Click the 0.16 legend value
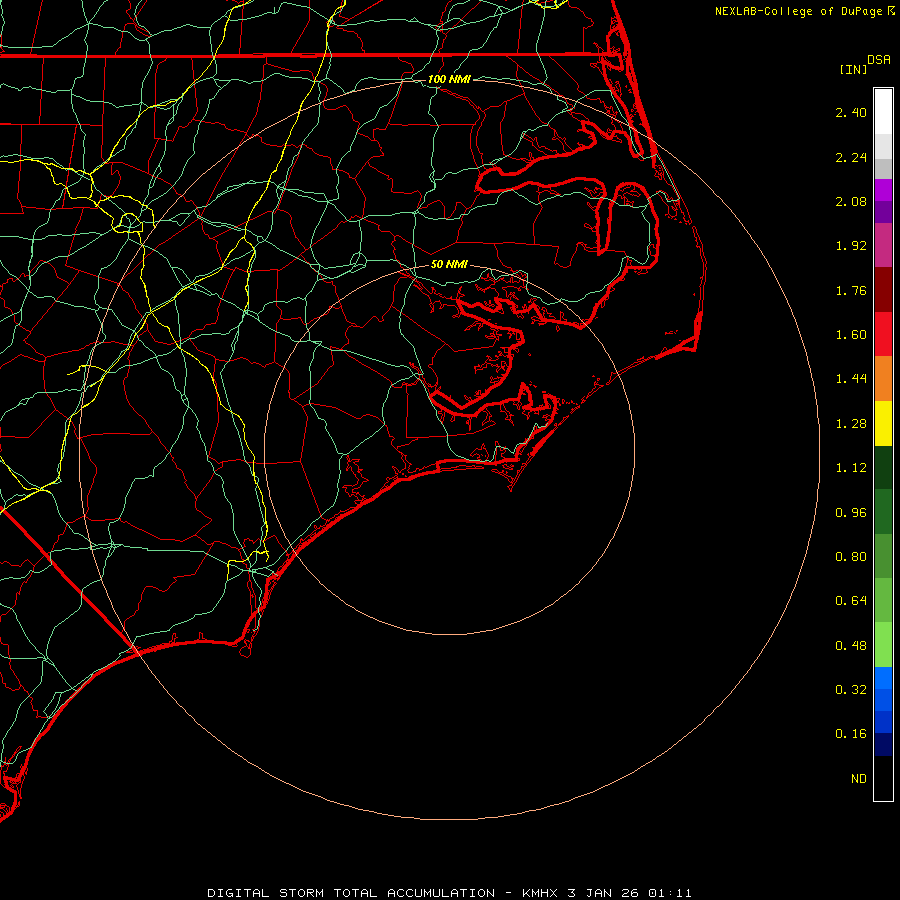 click(x=851, y=734)
